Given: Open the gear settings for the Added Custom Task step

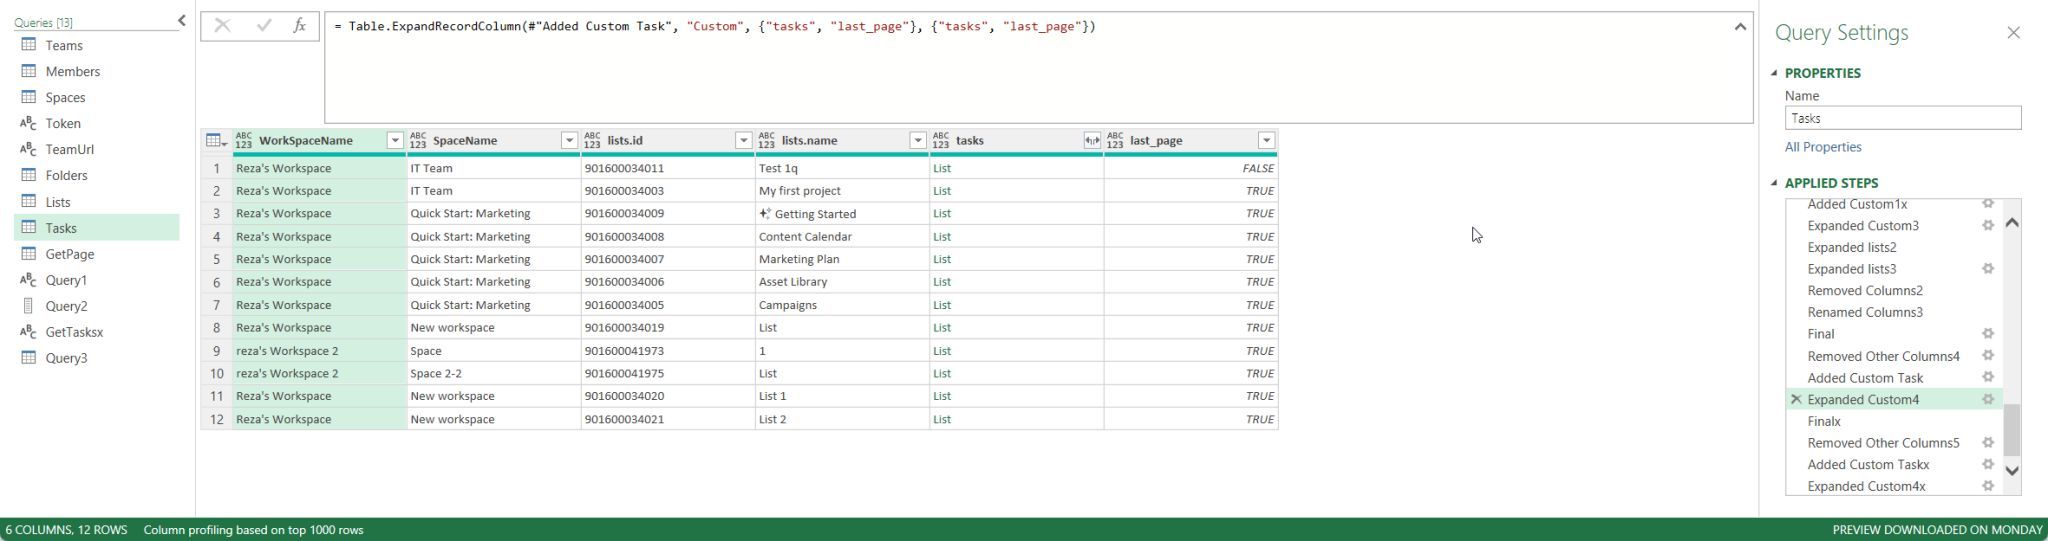Looking at the screenshot, I should pos(1988,377).
